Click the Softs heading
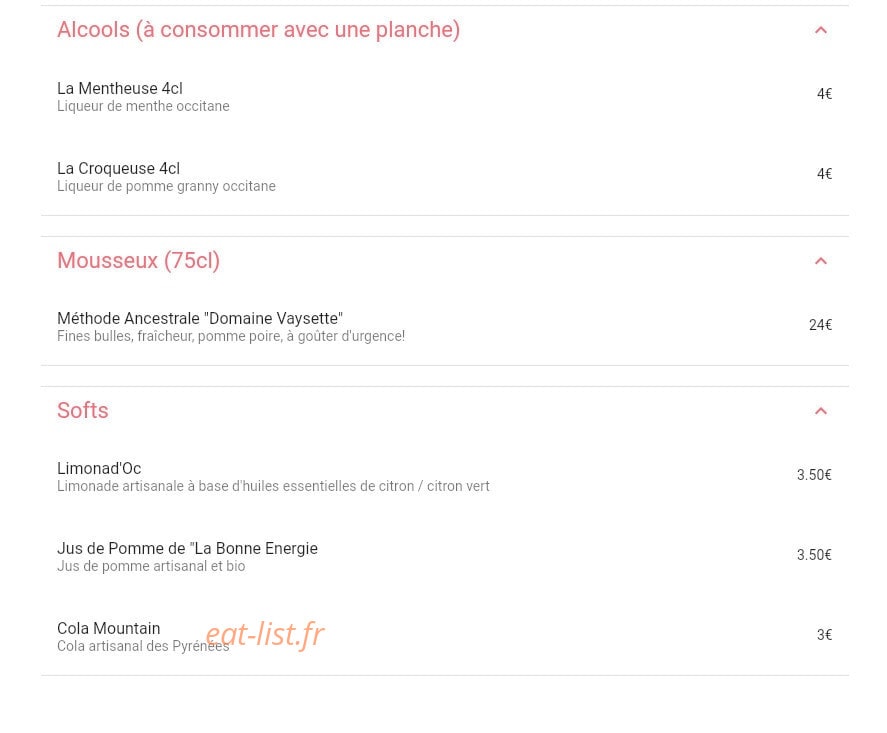 83,410
